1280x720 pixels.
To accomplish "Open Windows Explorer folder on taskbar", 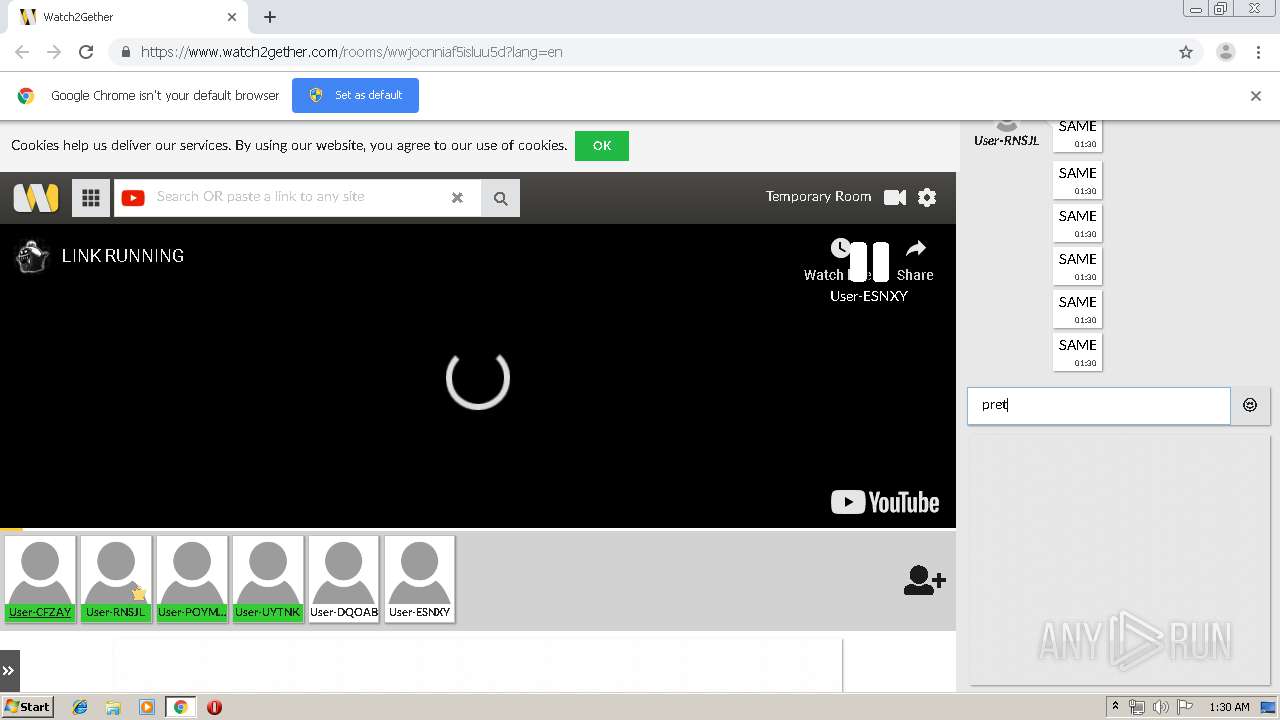I will click(113, 707).
